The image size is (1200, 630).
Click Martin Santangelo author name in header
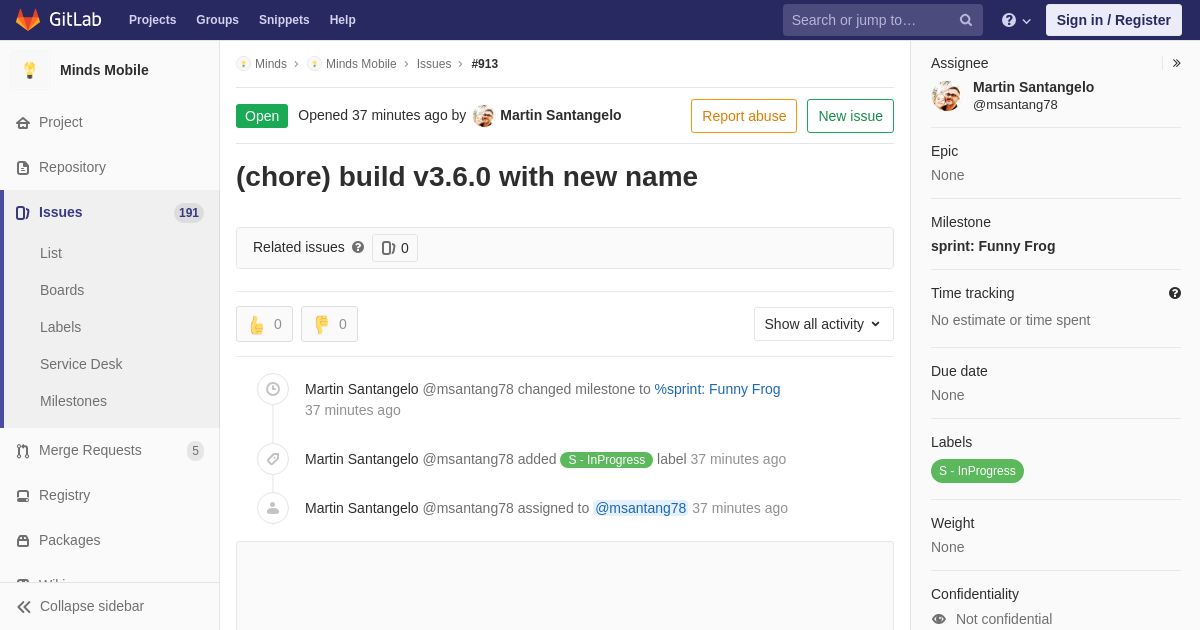[560, 115]
